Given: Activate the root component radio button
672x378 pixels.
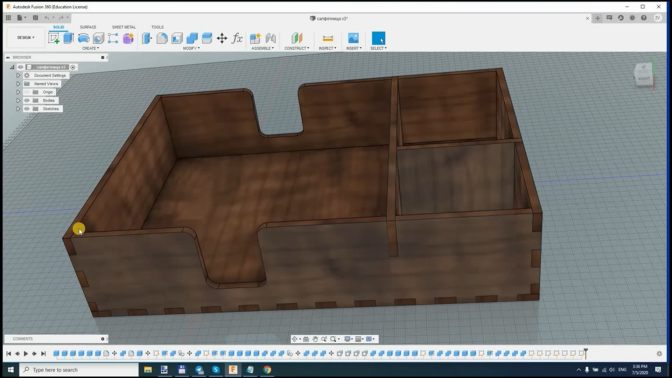Looking at the screenshot, I should pyautogui.click(x=73, y=67).
